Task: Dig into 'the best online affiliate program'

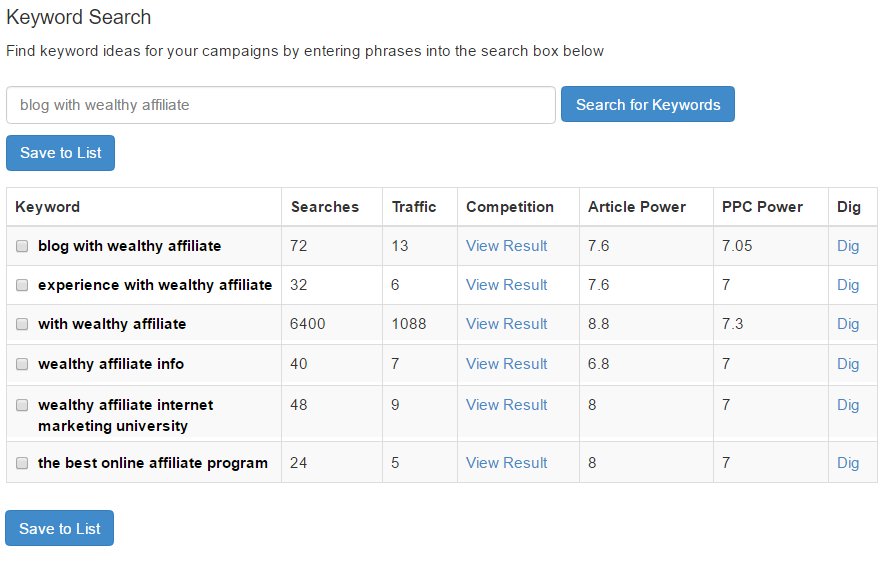Action: pyautogui.click(x=848, y=463)
